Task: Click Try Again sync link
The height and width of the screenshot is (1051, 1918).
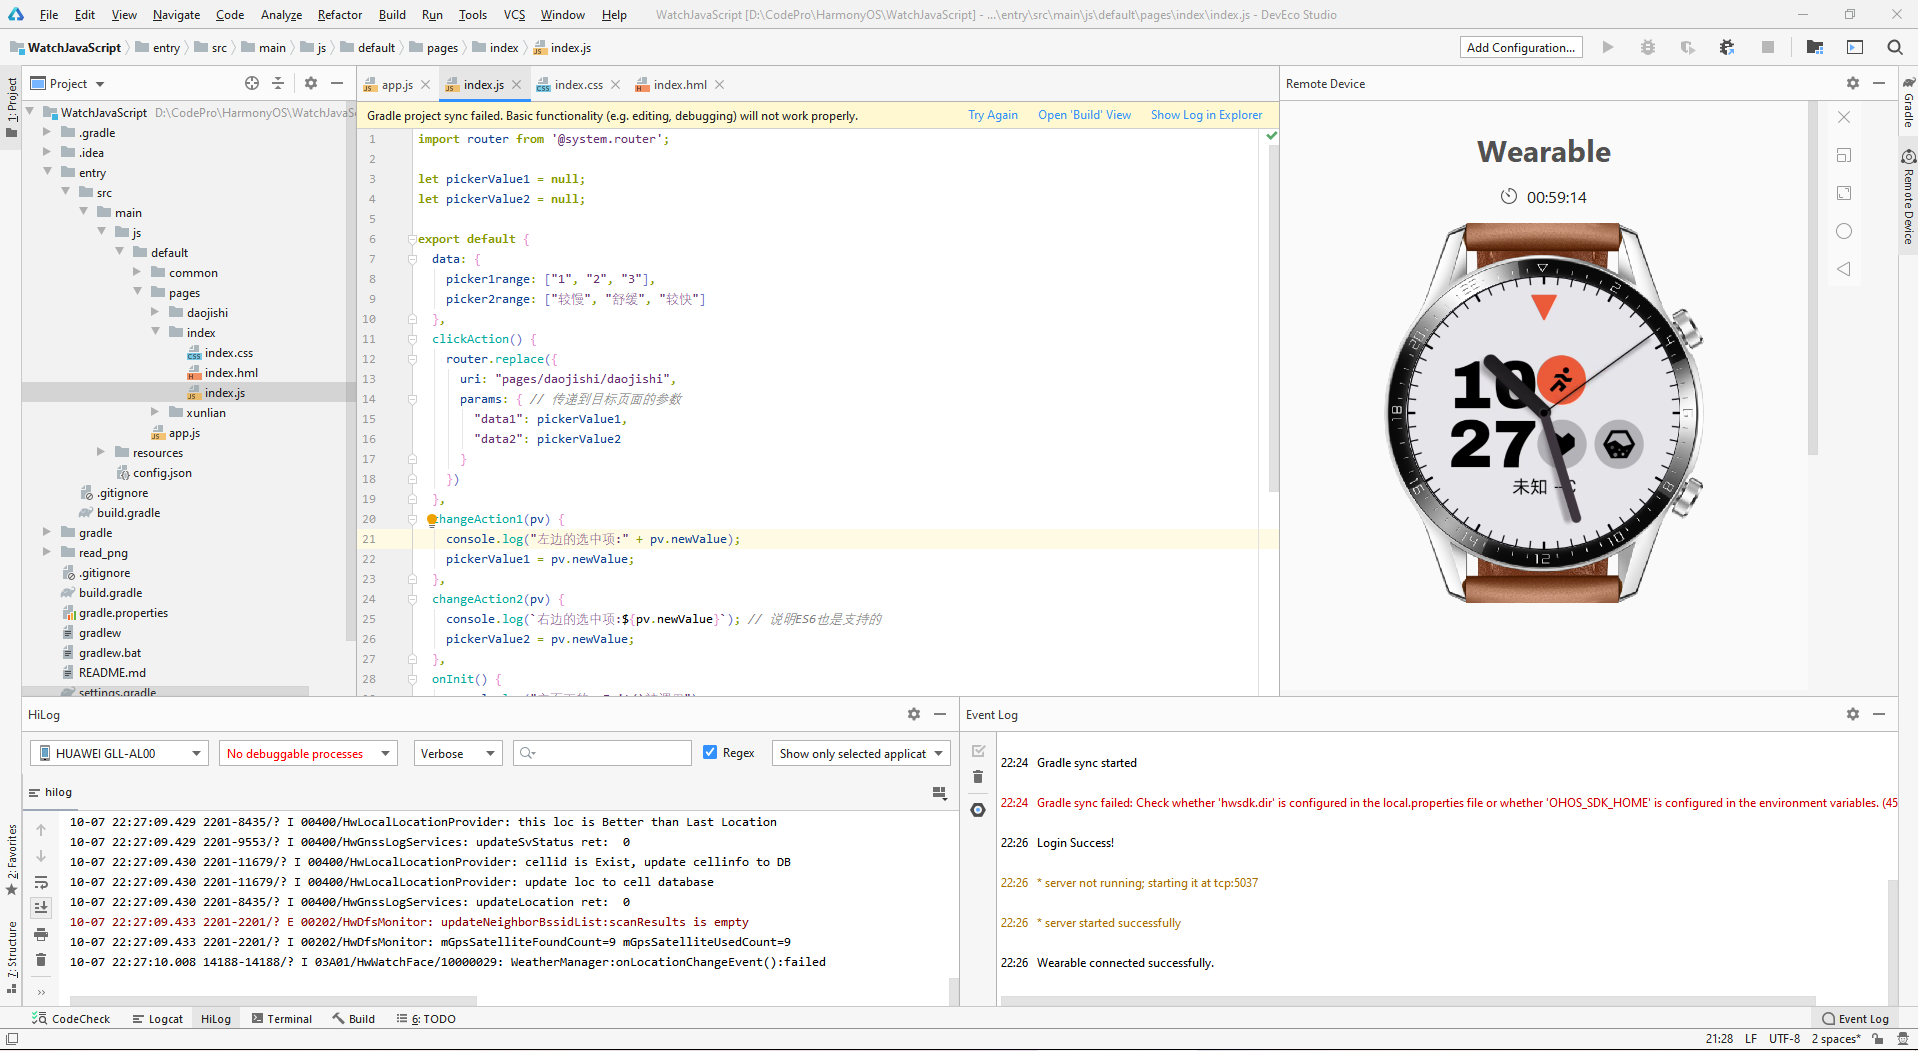Action: (993, 115)
